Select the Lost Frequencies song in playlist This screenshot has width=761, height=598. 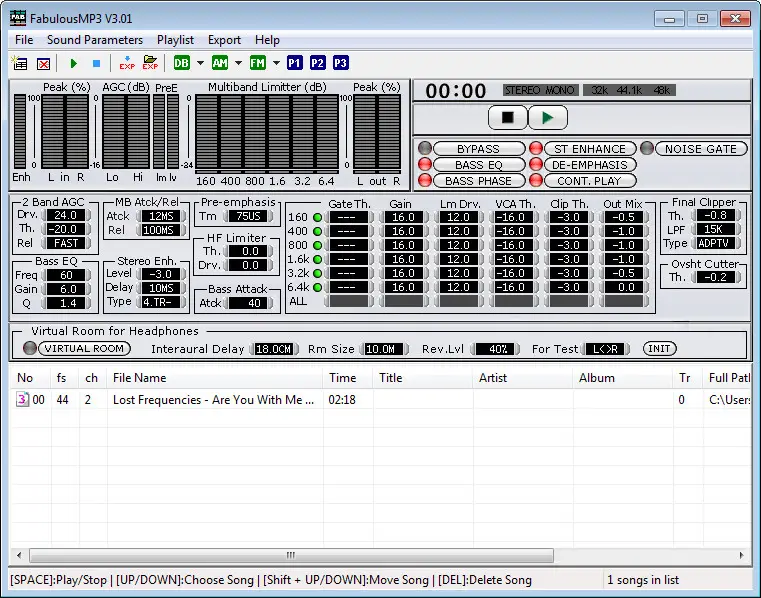[x=213, y=399]
